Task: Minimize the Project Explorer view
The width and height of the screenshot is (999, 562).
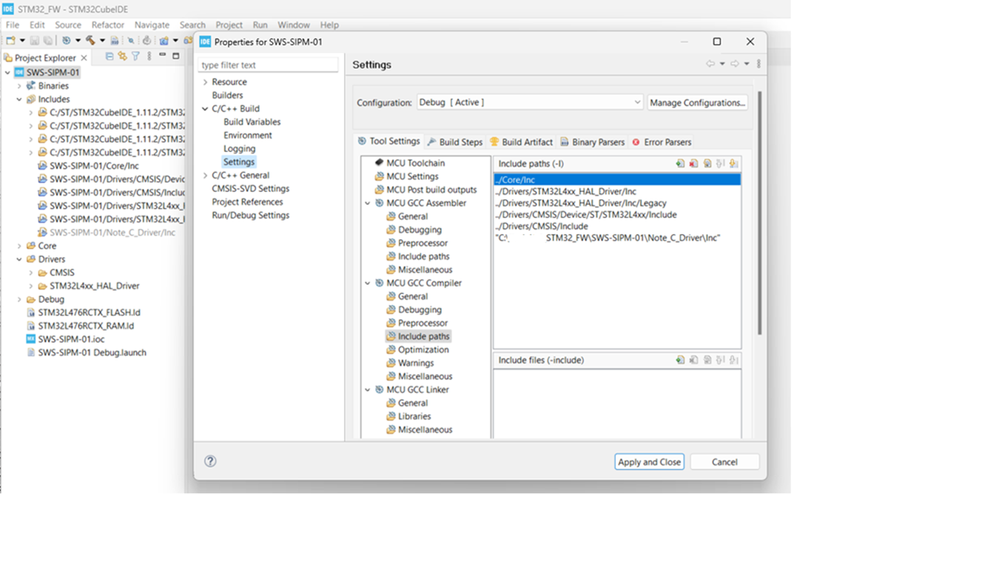Action: pos(162,55)
